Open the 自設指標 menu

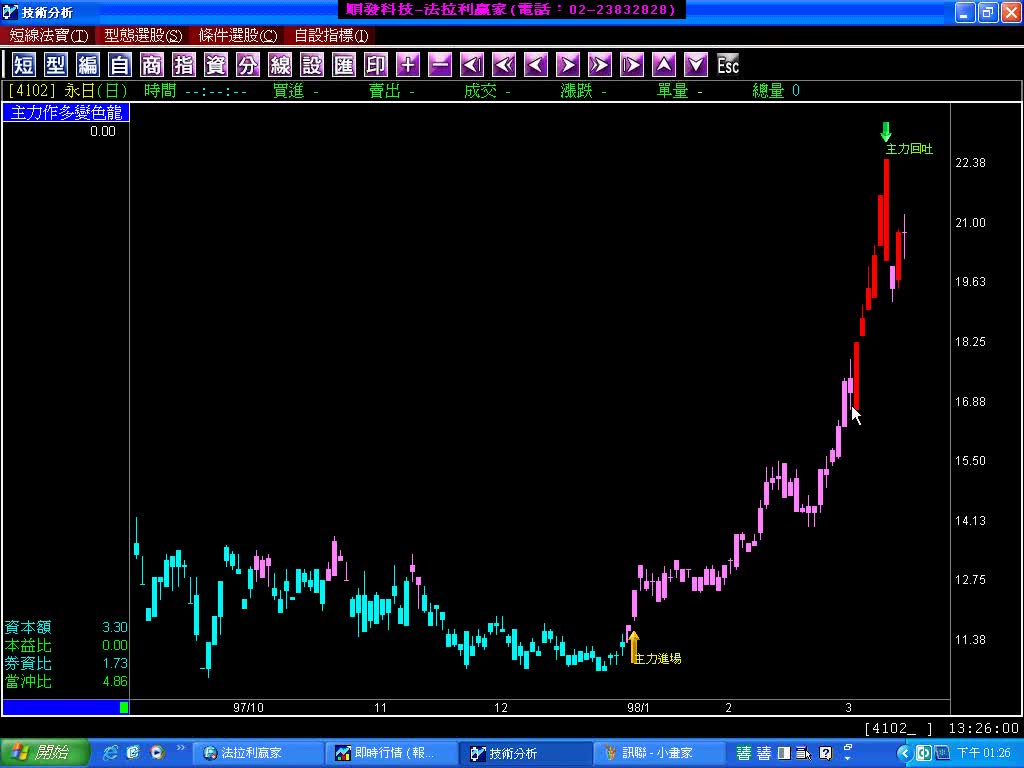click(331, 35)
